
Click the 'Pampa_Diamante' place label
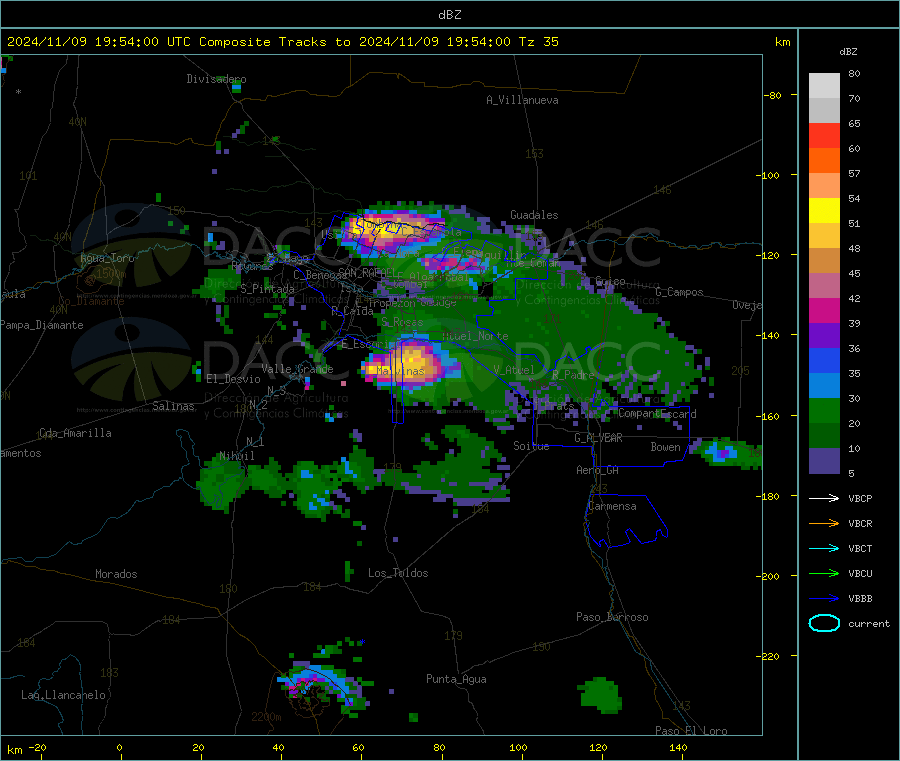pos(42,325)
